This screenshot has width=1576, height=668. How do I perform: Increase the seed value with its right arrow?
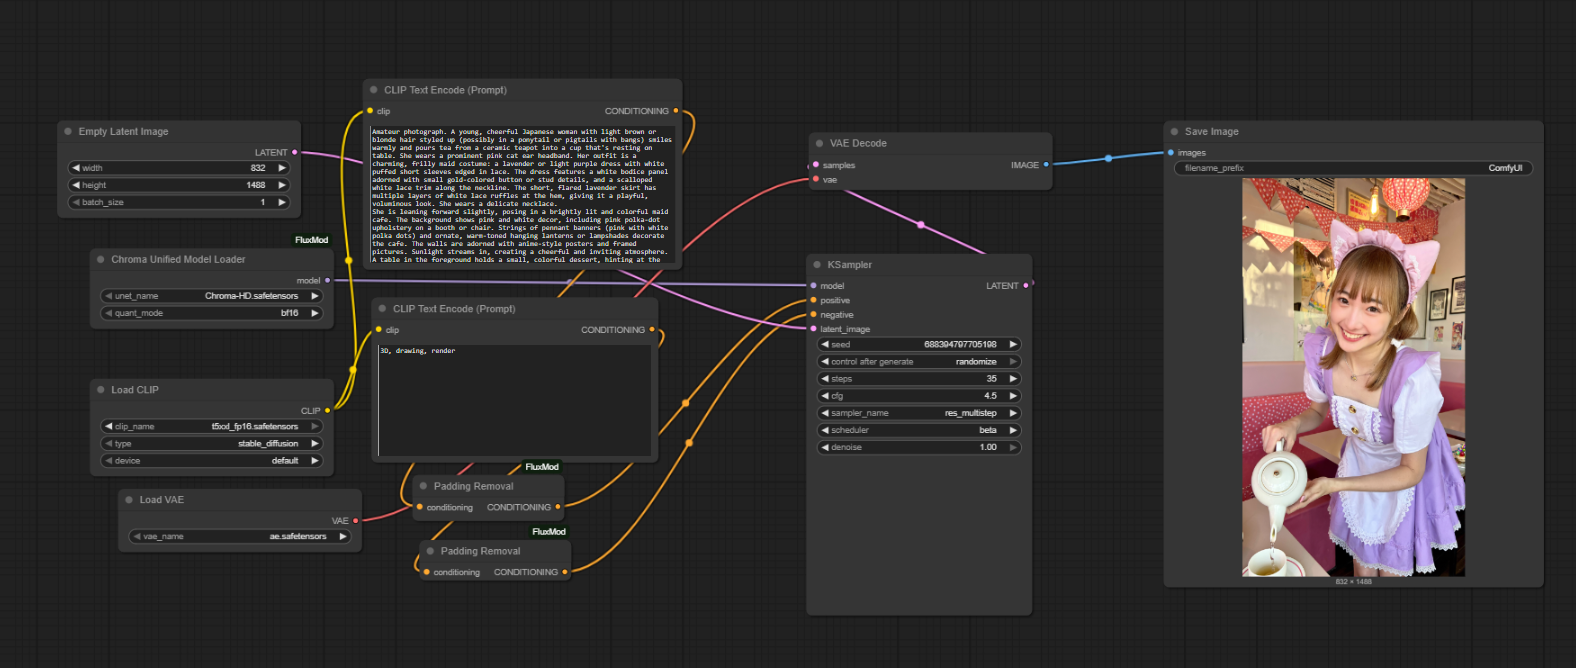tap(1013, 344)
